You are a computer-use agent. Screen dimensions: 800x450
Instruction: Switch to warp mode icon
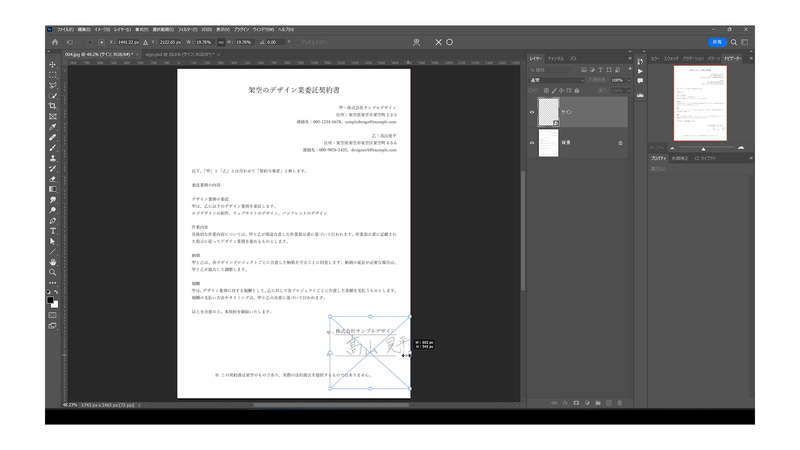[416, 42]
